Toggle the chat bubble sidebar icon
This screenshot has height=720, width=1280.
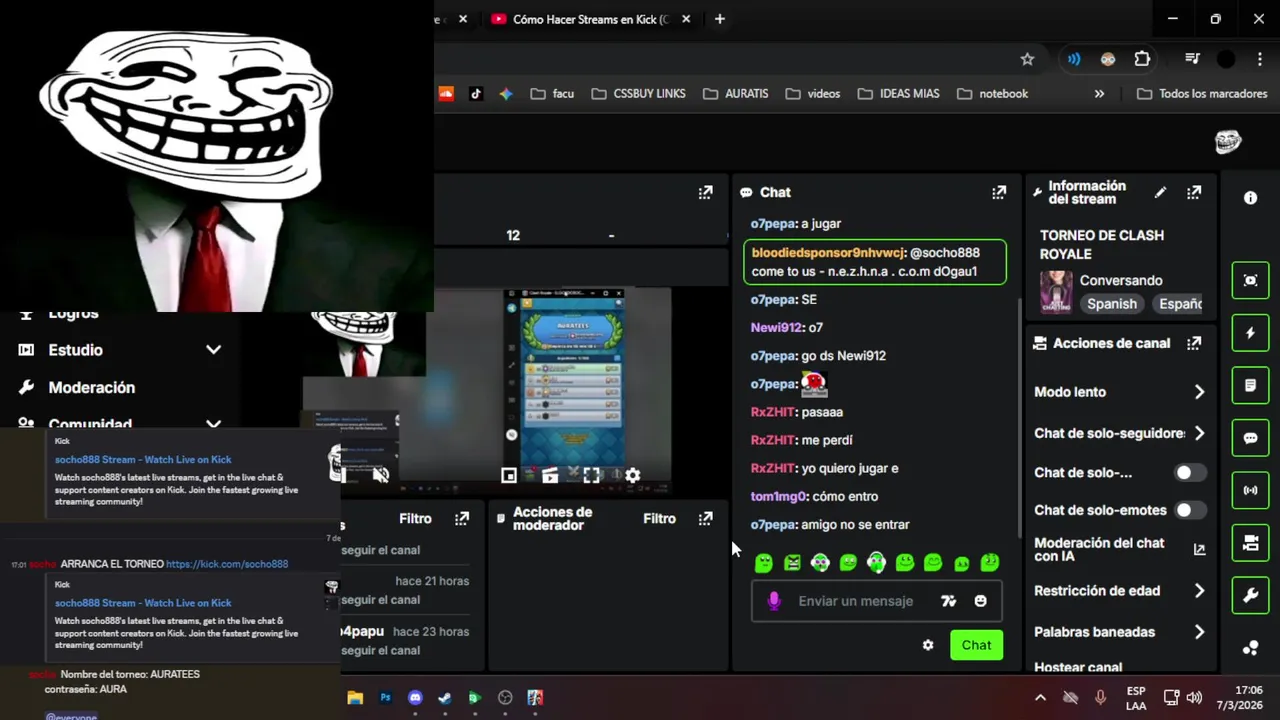coord(1250,438)
